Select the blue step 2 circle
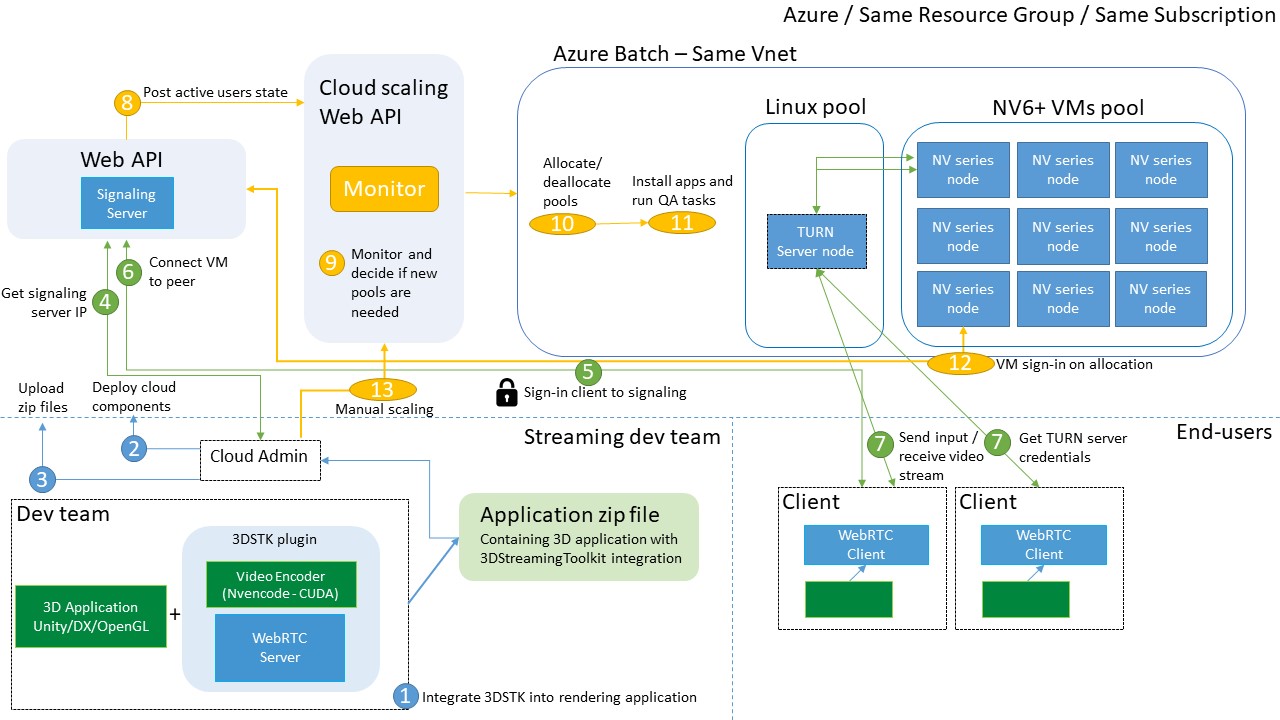 (132, 451)
